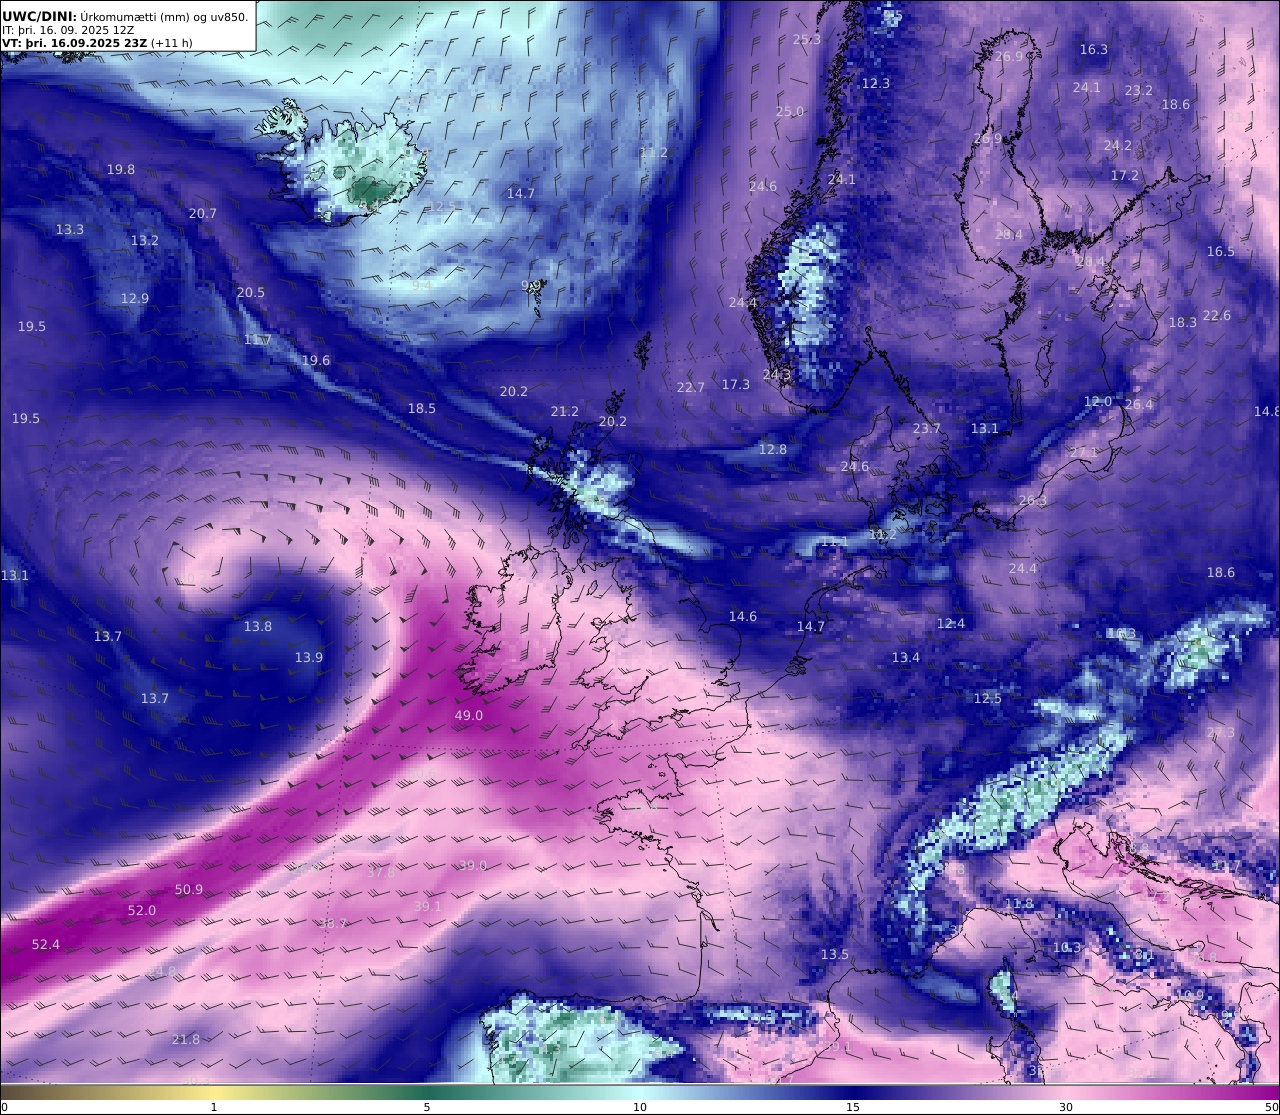Click the 21.8 value at bottom left
Screen dimensions: 1280x1115
click(186, 1040)
